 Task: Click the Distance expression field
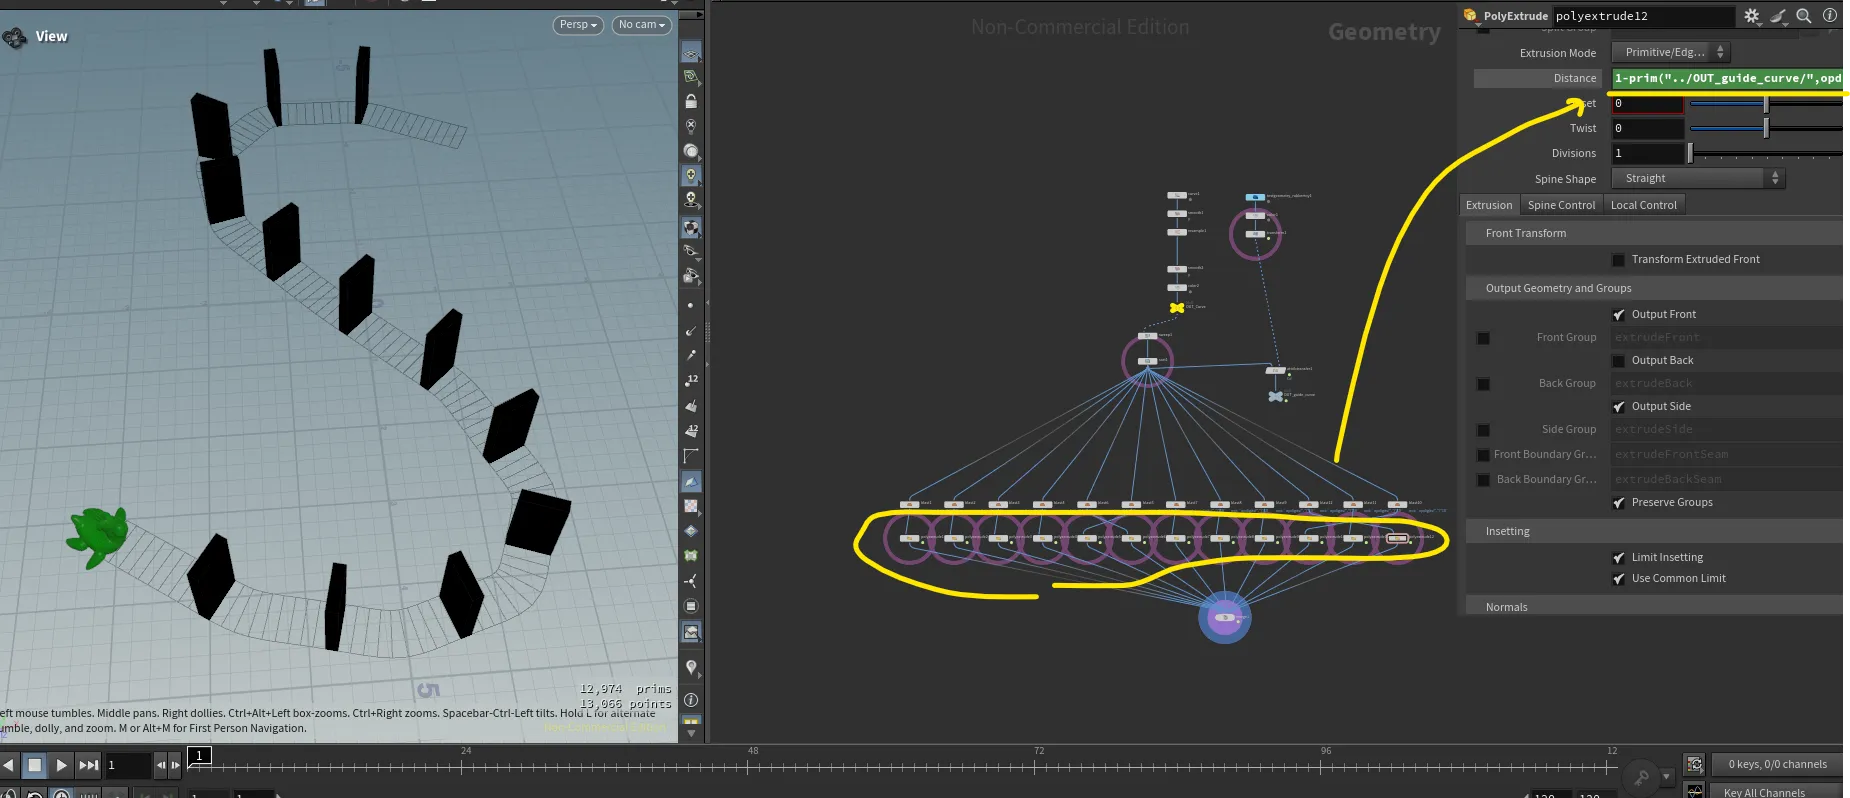tap(1727, 78)
